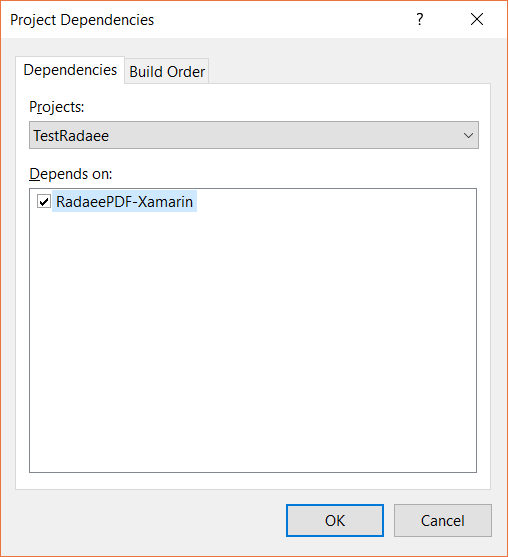
Task: Click the Depends on label
Action: click(x=70, y=174)
